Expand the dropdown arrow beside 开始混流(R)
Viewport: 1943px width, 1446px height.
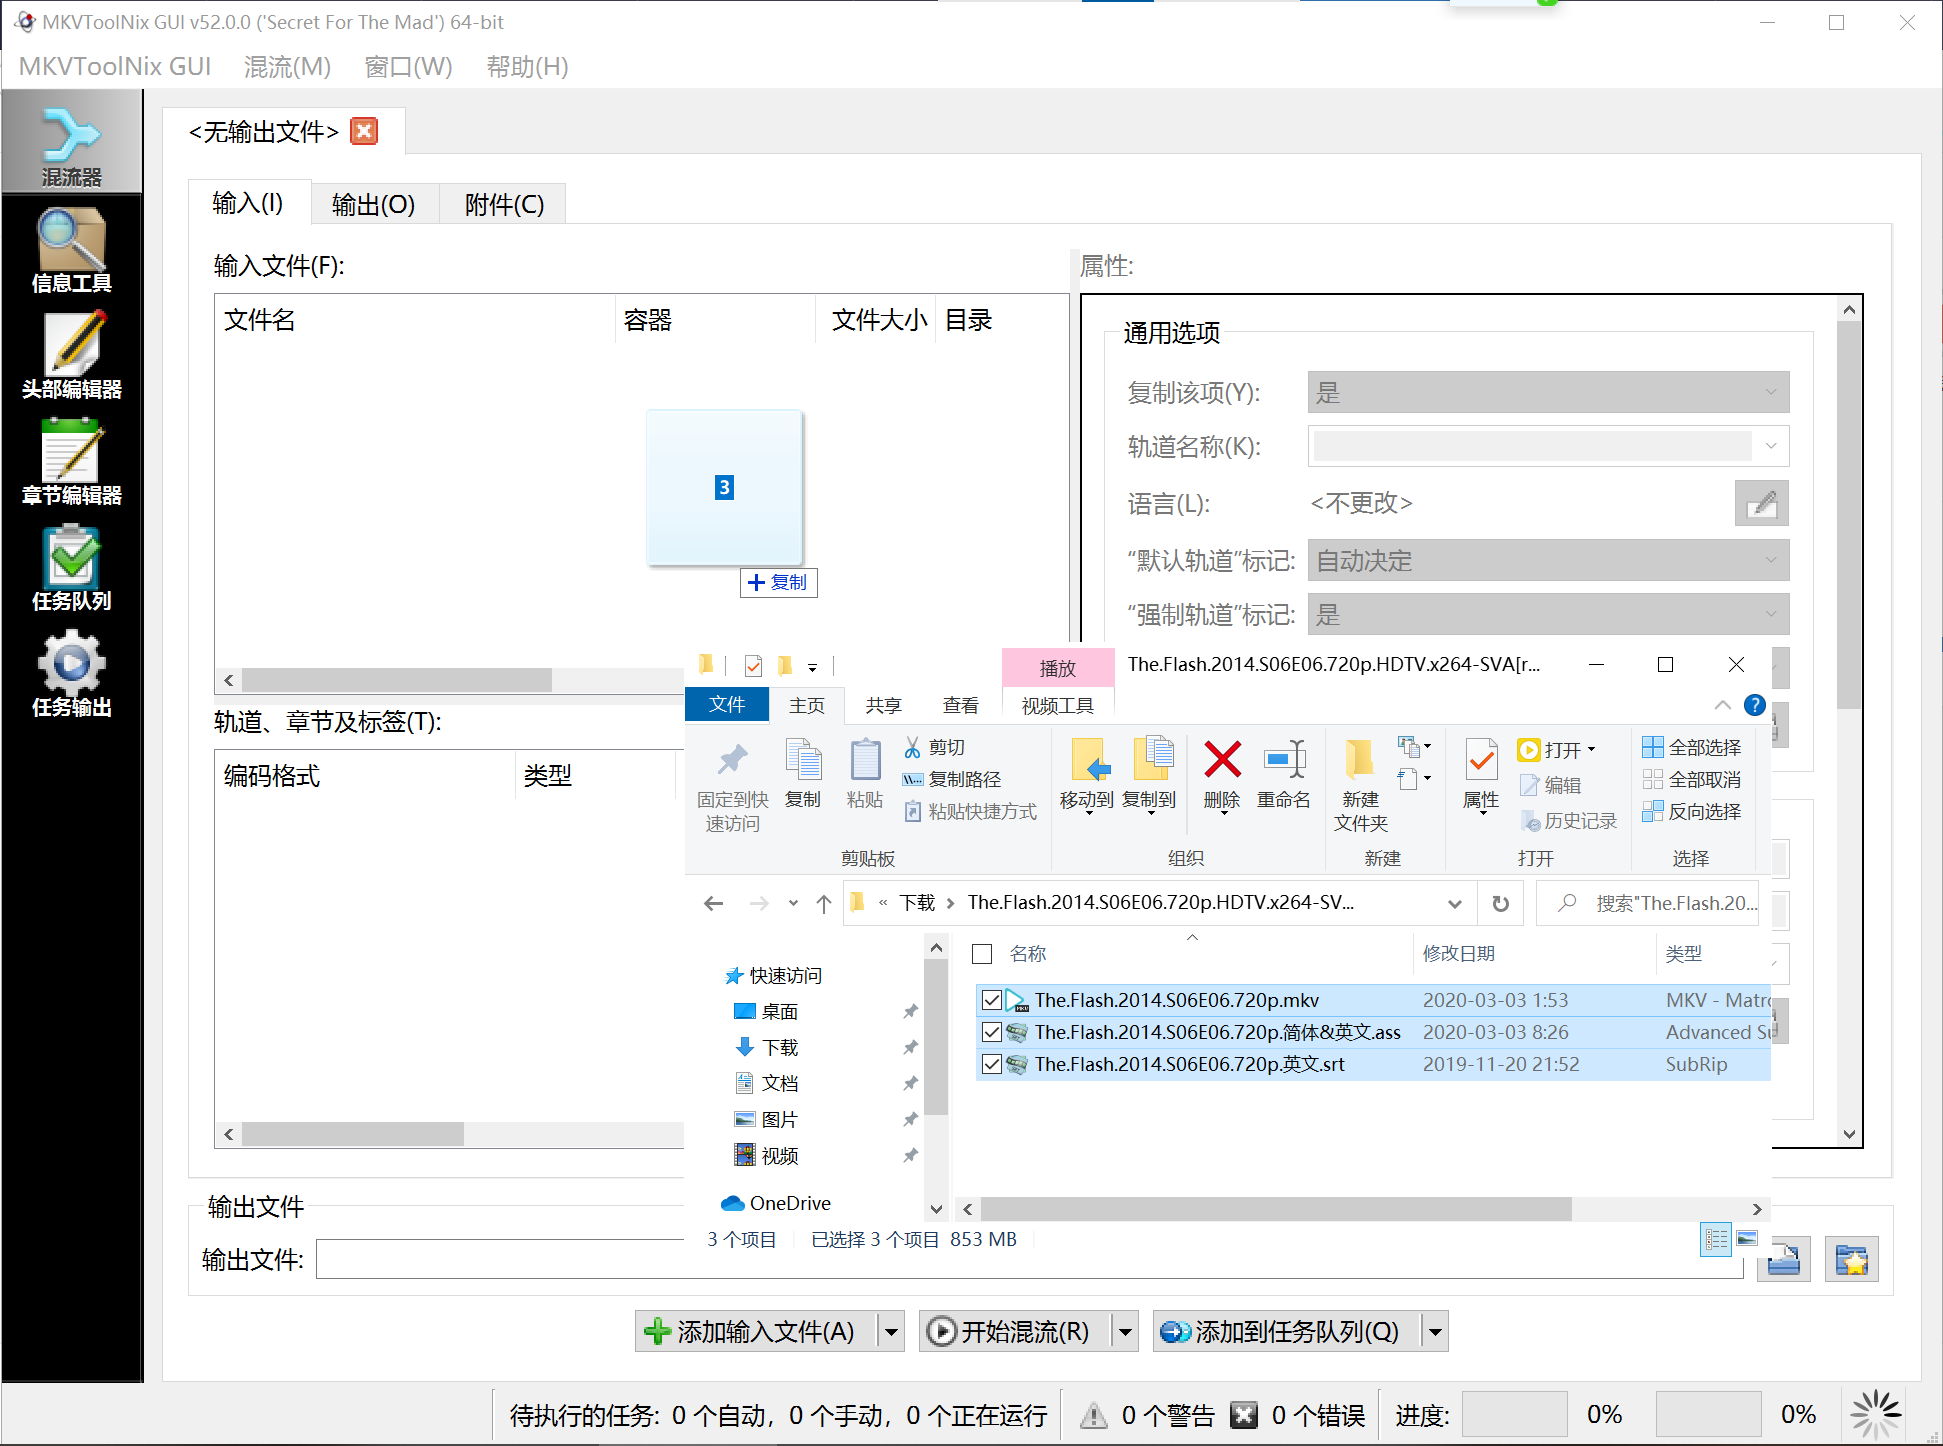(1125, 1331)
